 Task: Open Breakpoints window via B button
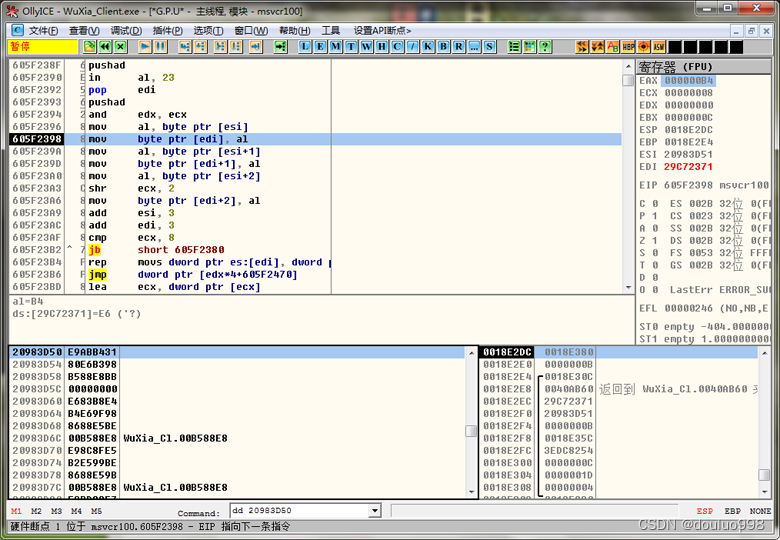pos(443,47)
